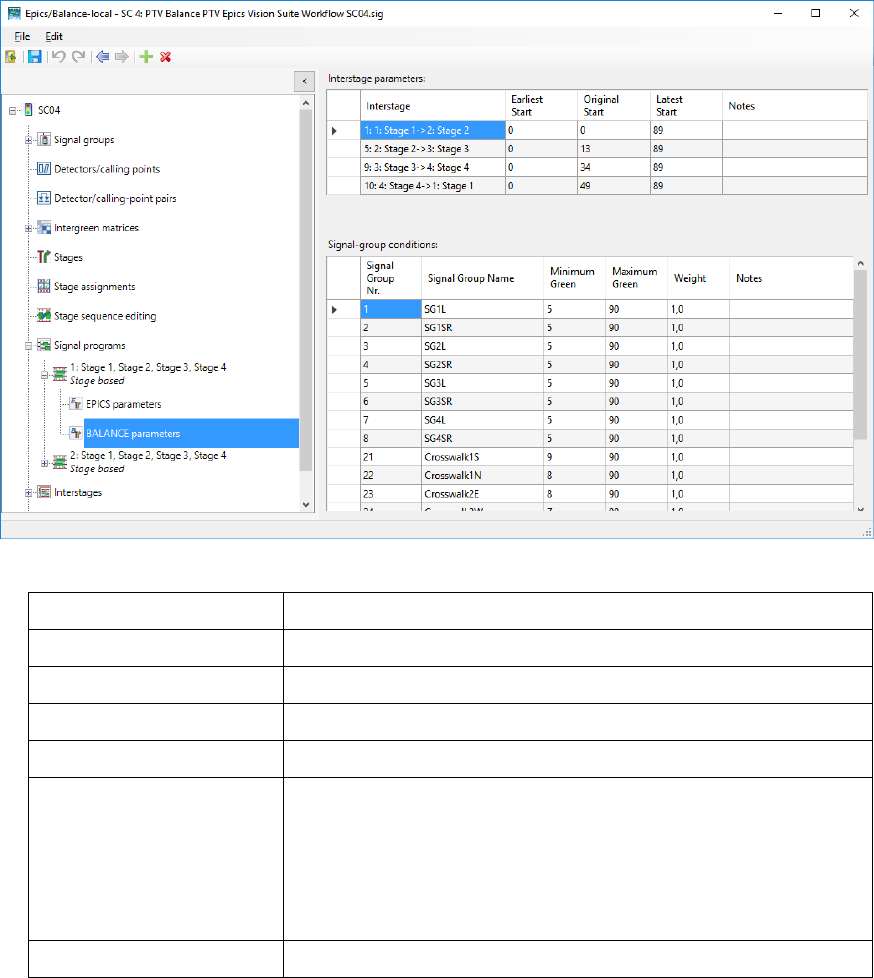Expand the Signal groups node
The height and width of the screenshot is (978, 874).
tap(28, 140)
